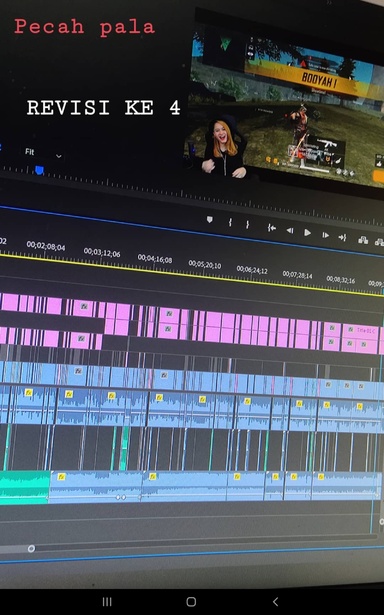Step forward one frame
The width and height of the screenshot is (384, 615).
[x=325, y=235]
